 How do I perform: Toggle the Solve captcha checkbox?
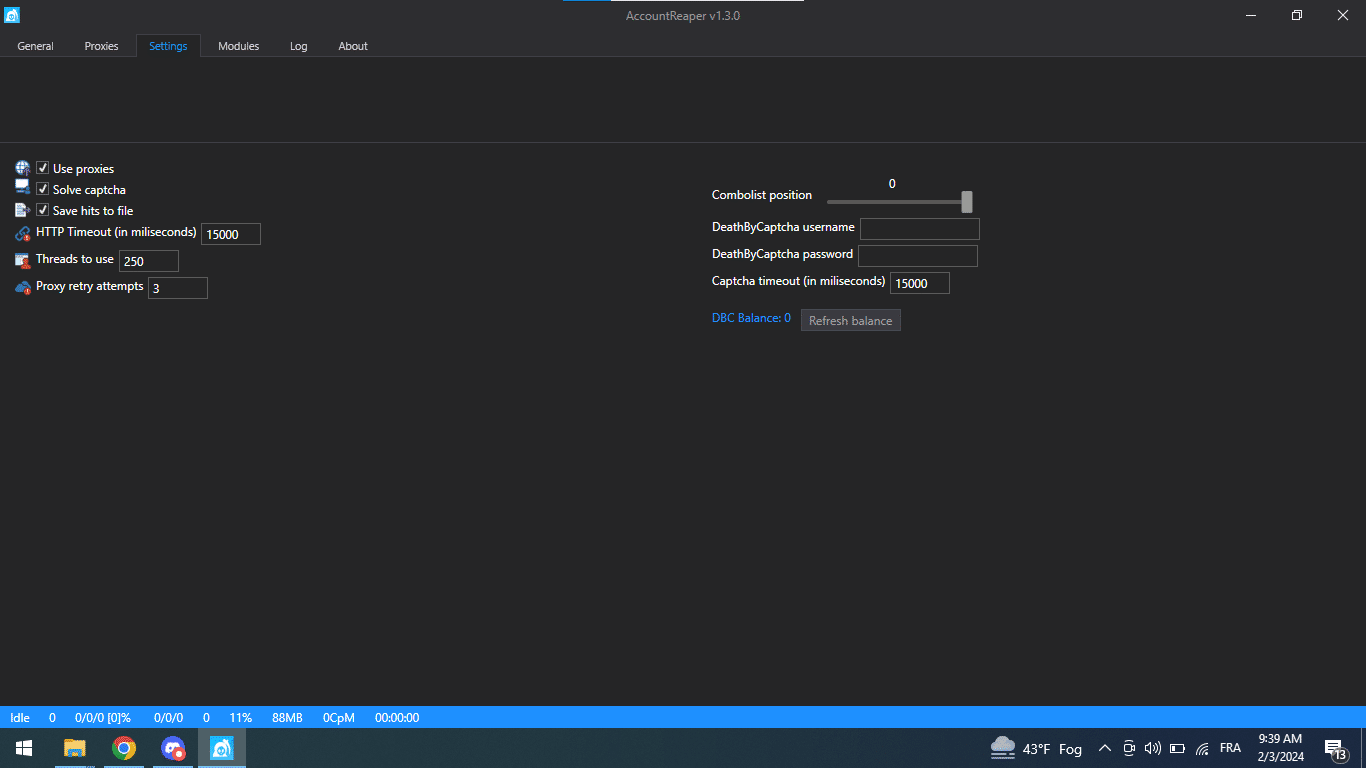[x=43, y=189]
